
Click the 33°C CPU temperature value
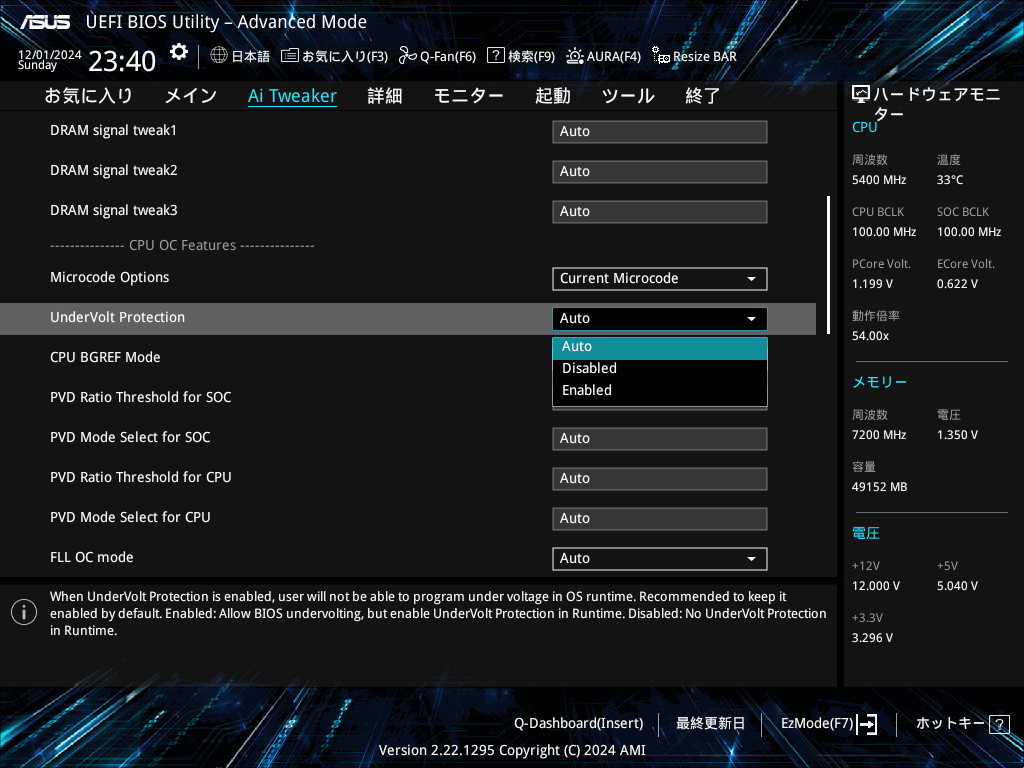[x=950, y=180]
